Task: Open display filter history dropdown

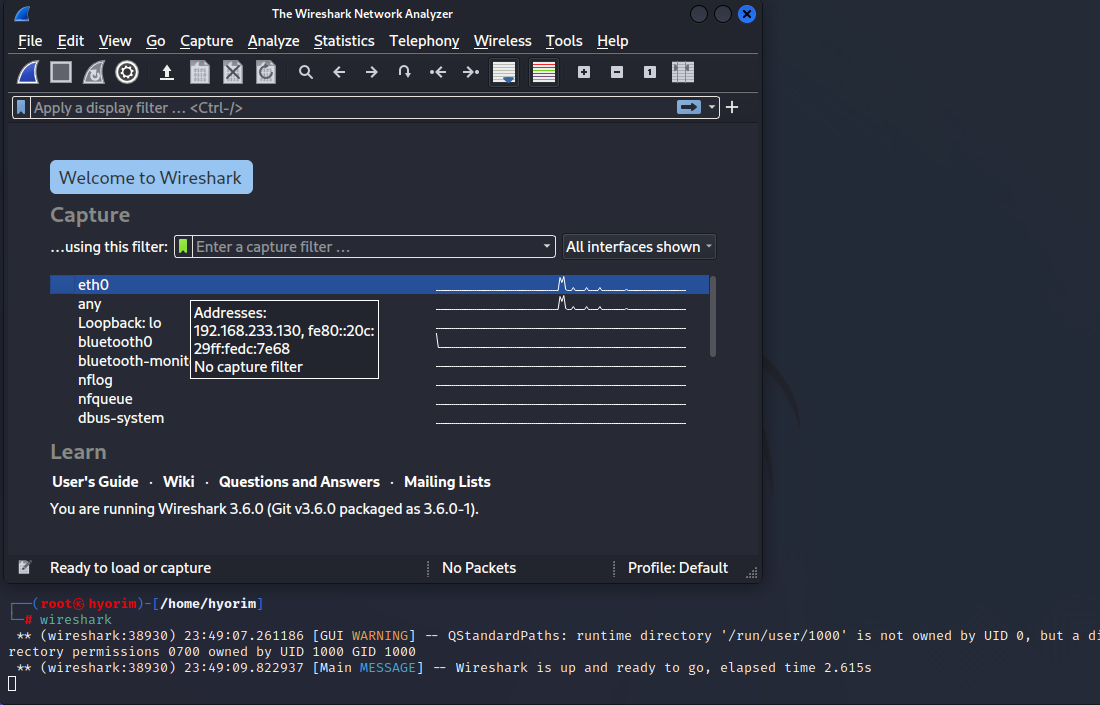Action: click(711, 107)
